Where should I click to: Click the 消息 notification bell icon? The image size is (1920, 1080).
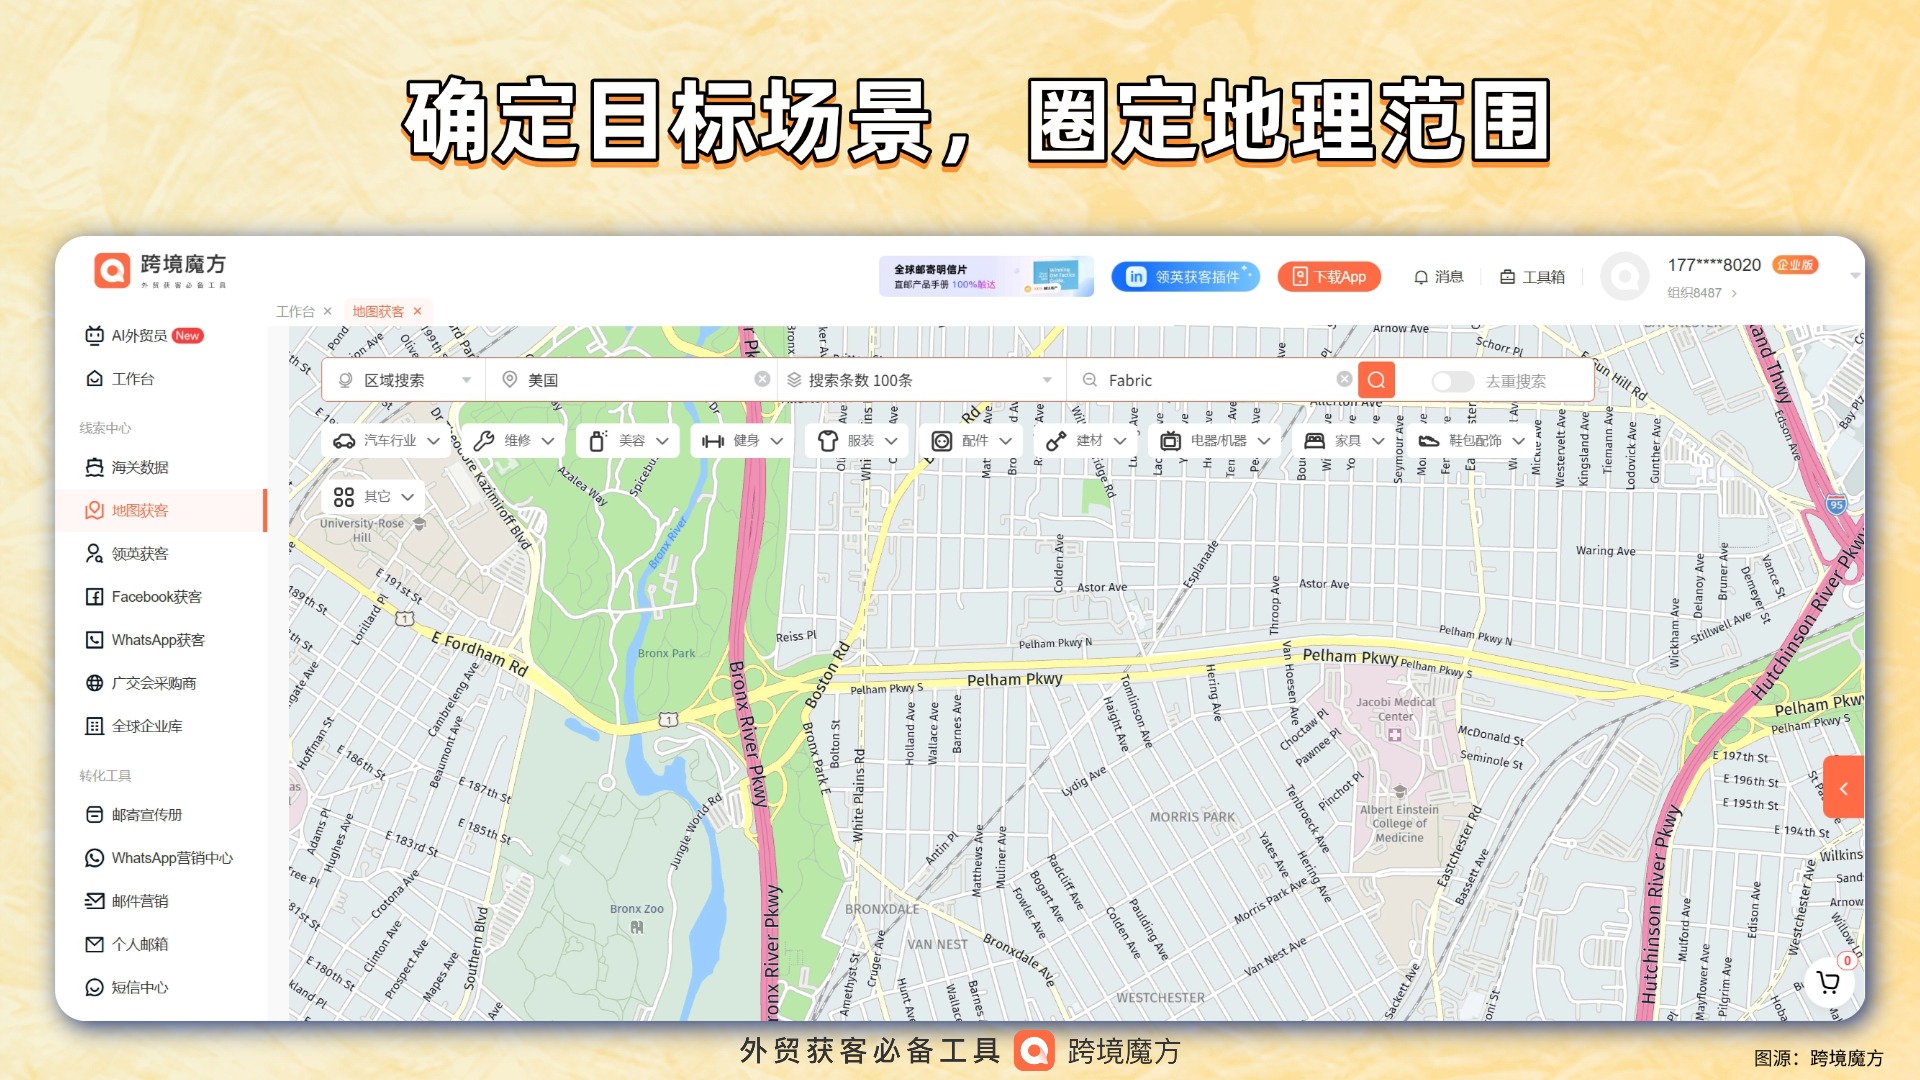(x=1421, y=277)
